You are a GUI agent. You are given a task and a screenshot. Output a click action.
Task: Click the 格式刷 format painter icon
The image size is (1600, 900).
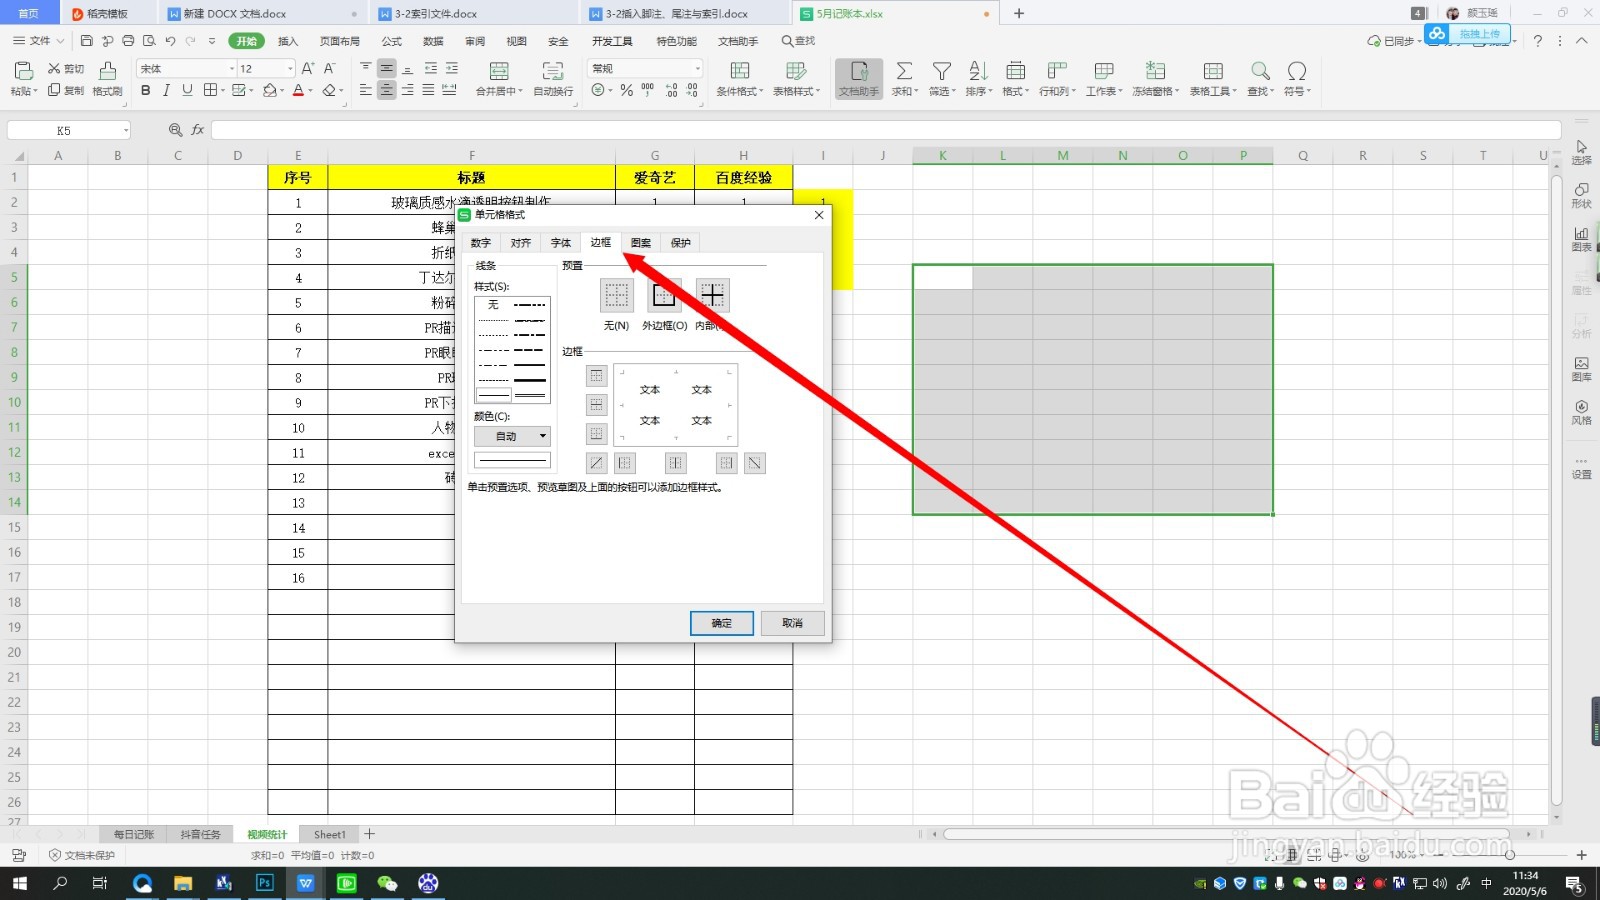pos(108,70)
